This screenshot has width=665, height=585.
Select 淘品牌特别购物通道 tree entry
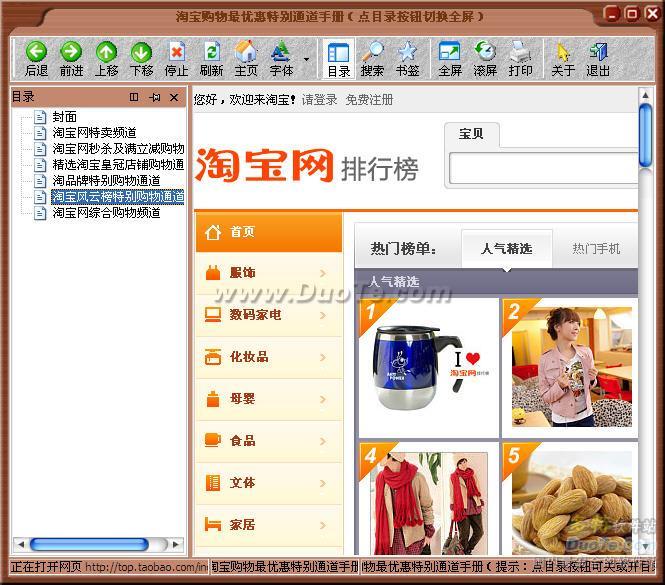pos(106,181)
